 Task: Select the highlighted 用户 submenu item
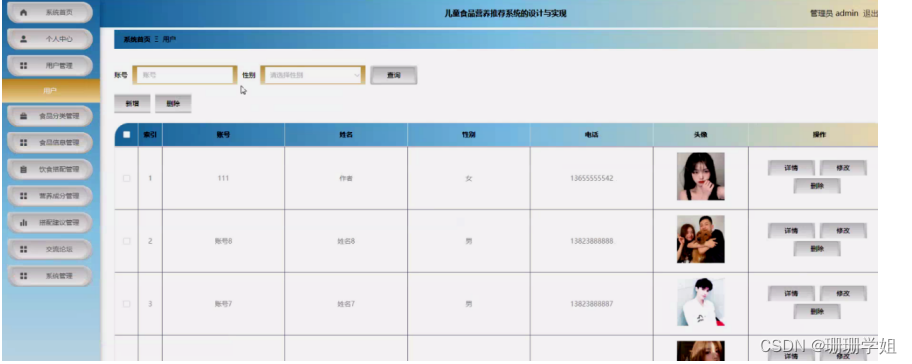click(x=51, y=91)
